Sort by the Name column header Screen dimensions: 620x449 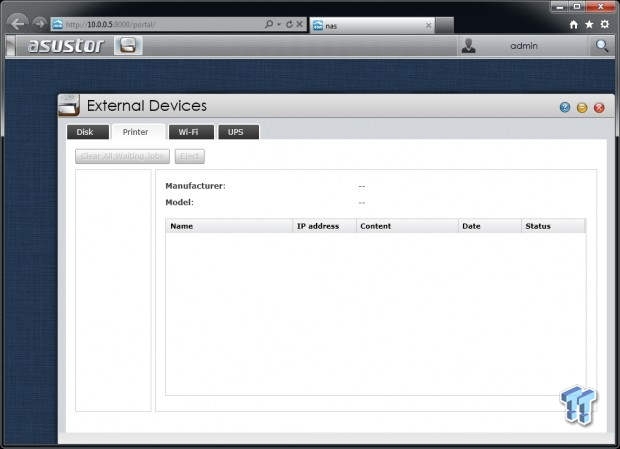click(229, 226)
